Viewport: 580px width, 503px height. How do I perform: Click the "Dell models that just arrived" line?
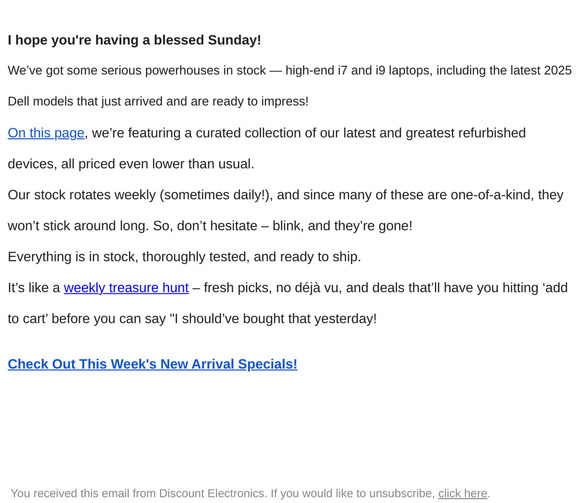point(158,101)
